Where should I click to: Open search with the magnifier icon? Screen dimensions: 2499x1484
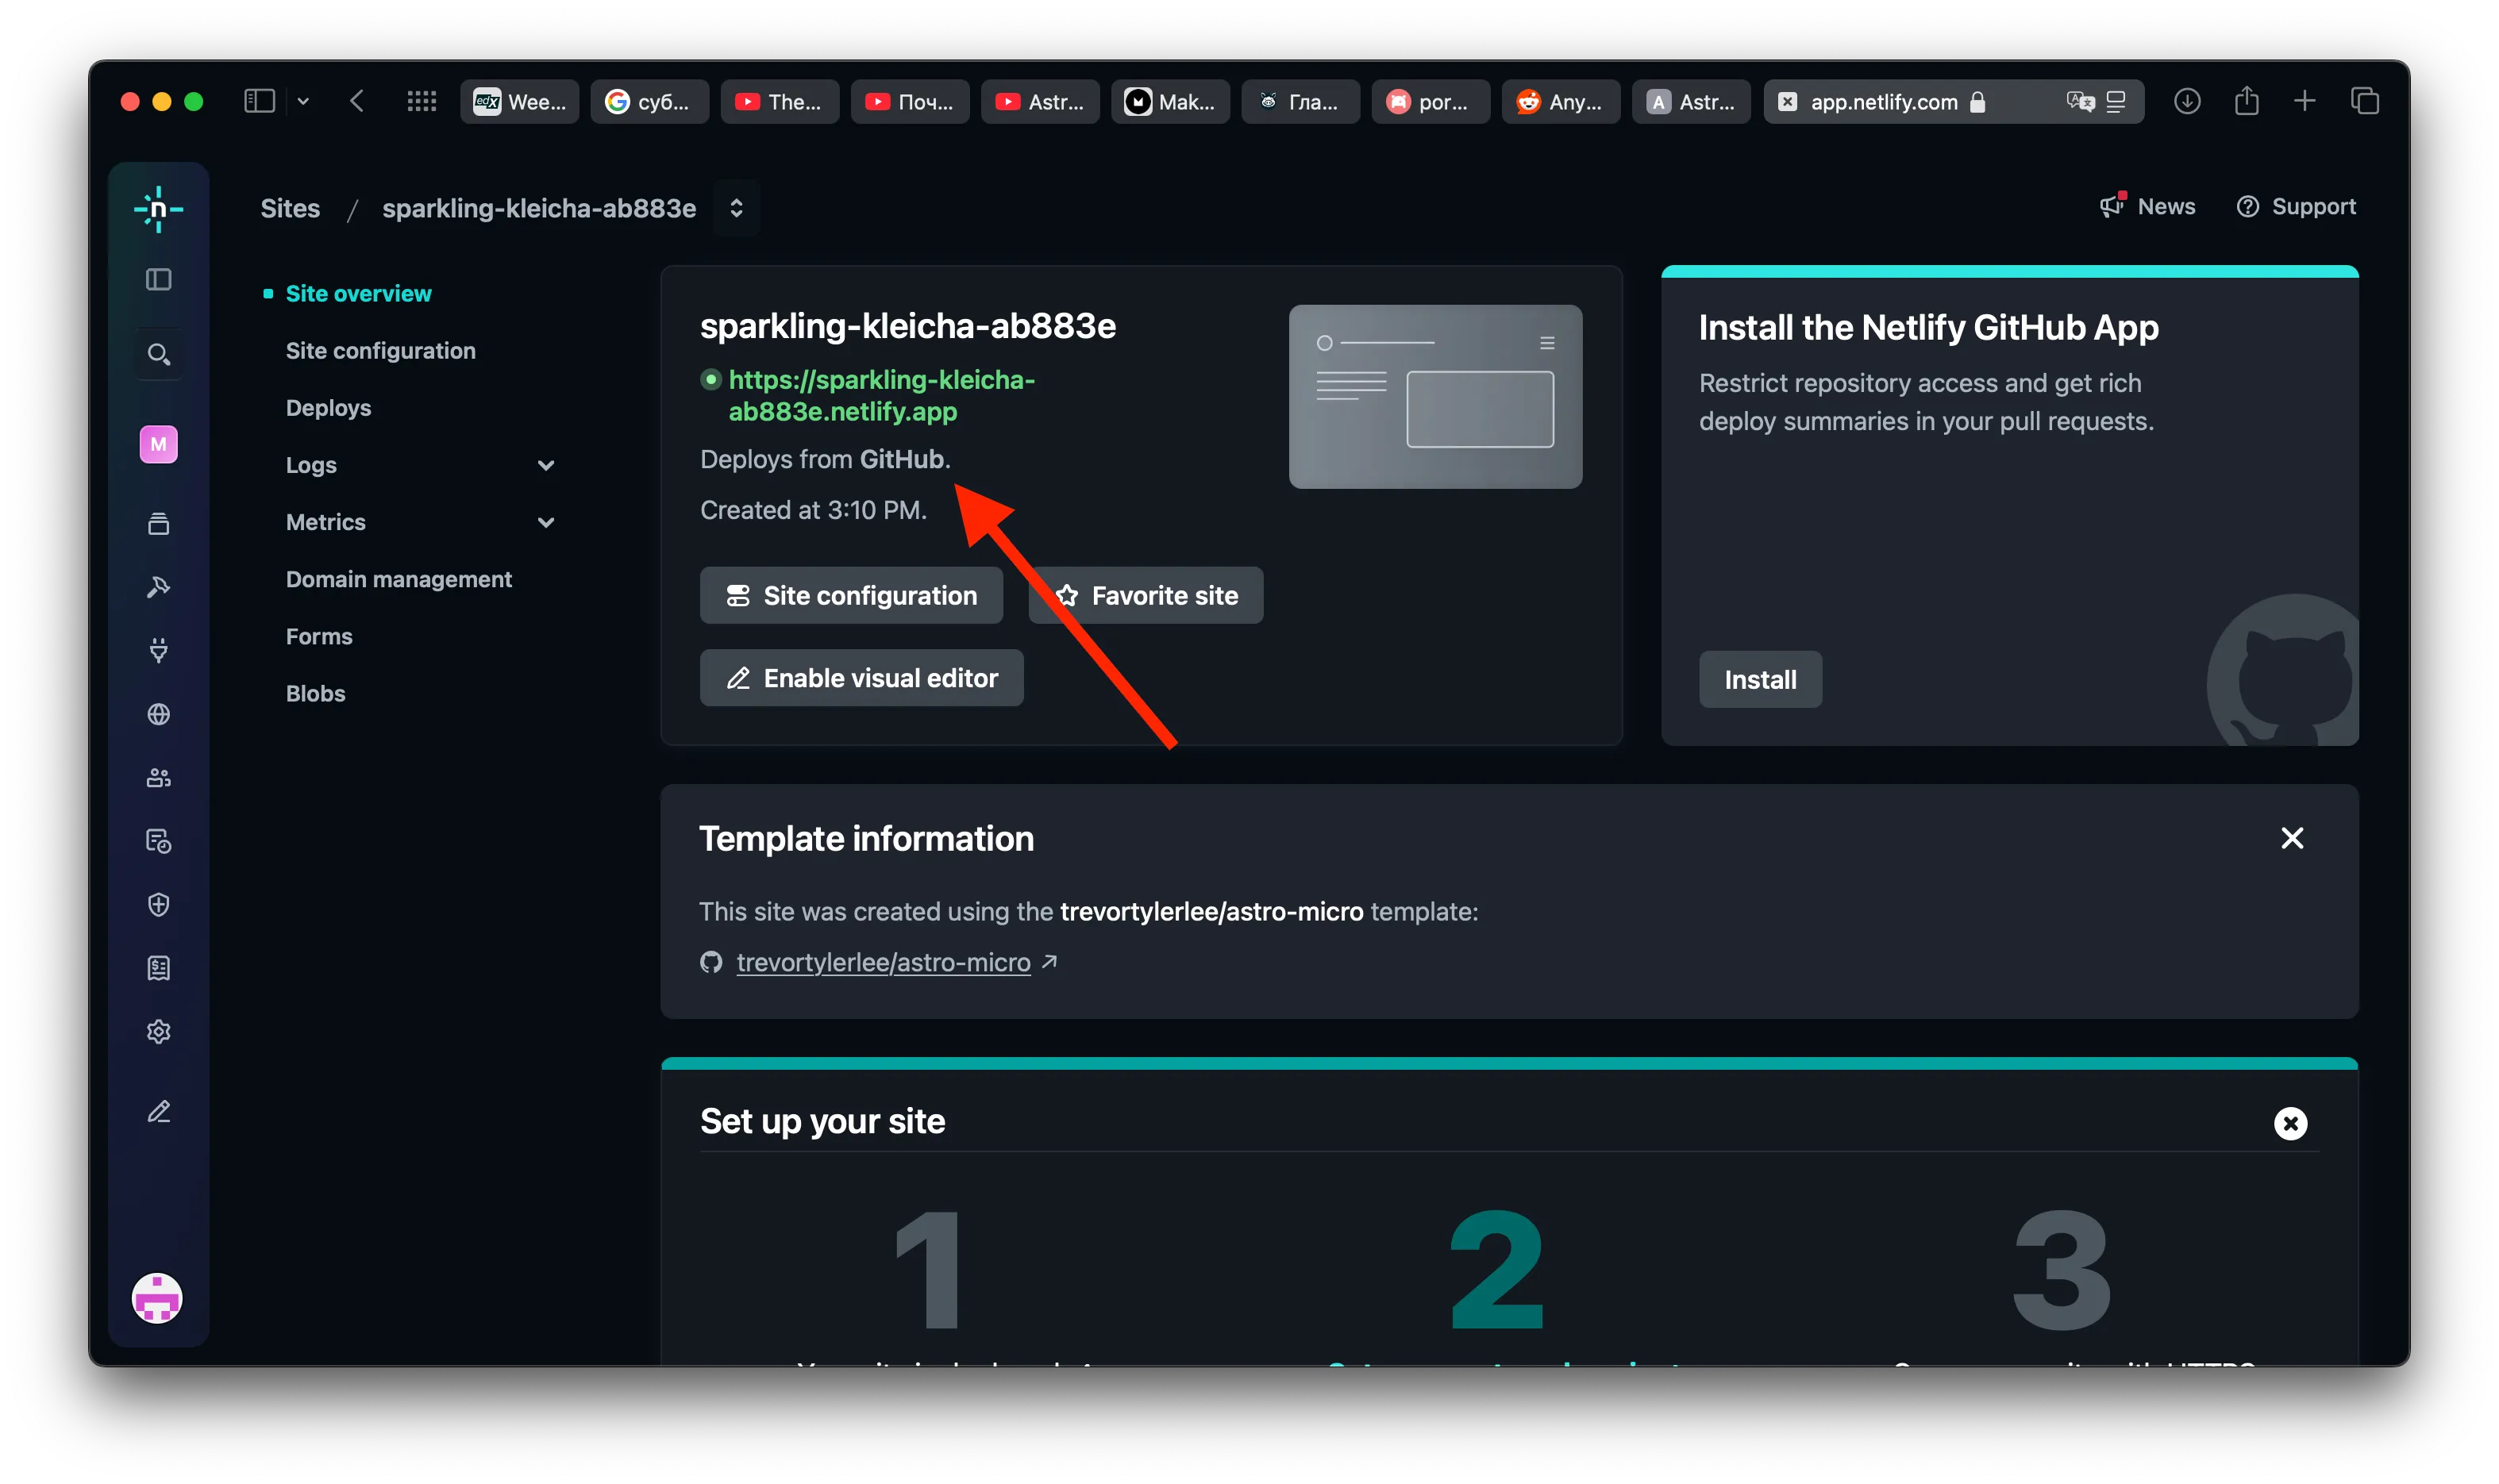click(x=158, y=354)
